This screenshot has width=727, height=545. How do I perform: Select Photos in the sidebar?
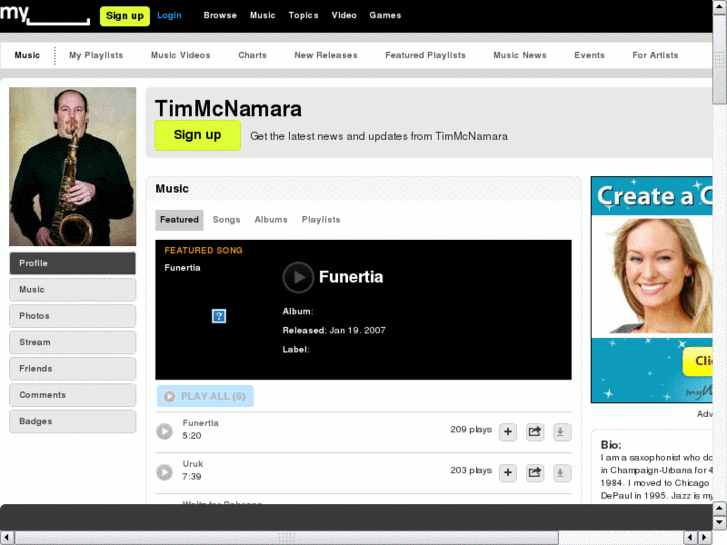coord(72,316)
